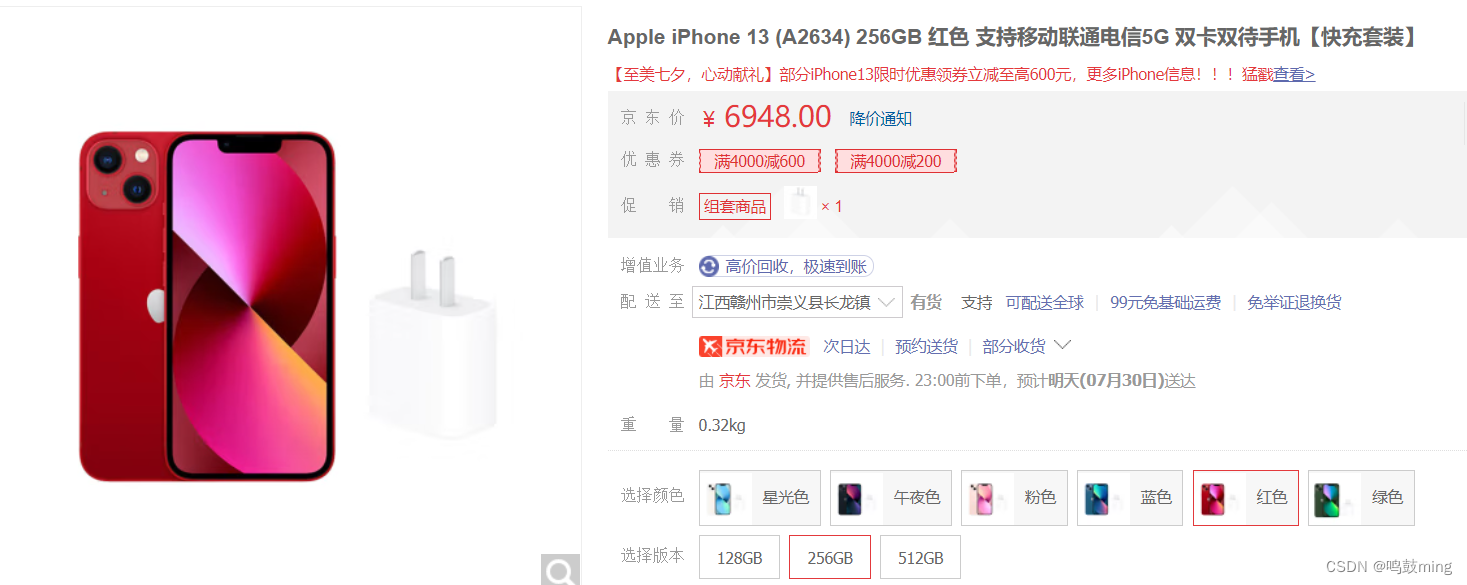
Task: Click the 满4000减200 coupon
Action: pyautogui.click(x=896, y=161)
